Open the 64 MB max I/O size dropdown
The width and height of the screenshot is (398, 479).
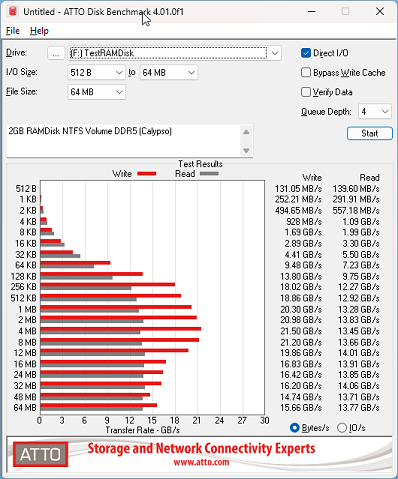pyautogui.click(x=169, y=72)
